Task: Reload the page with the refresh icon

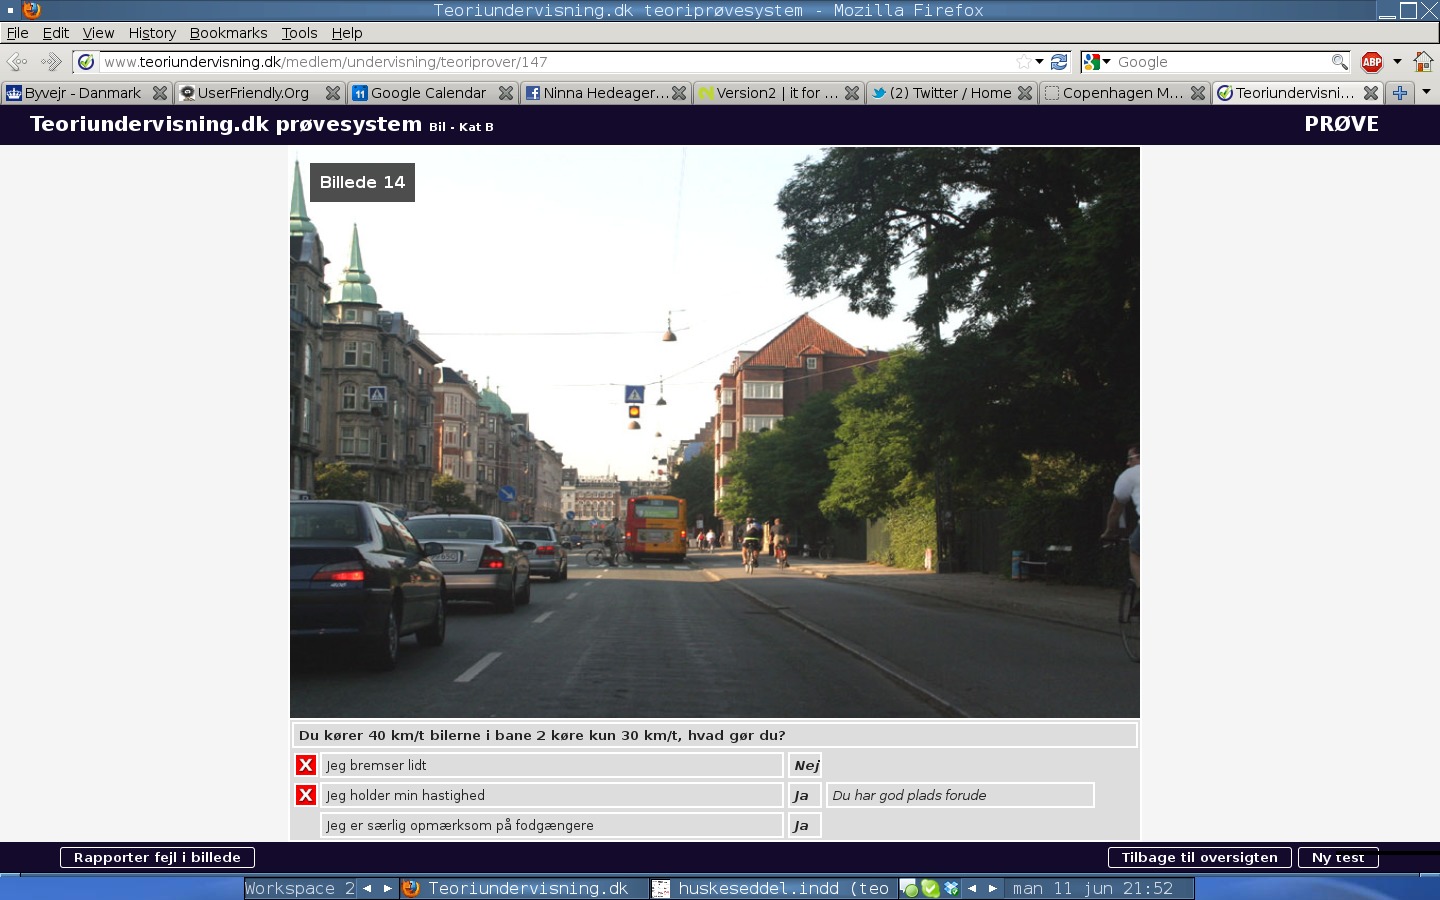Action: [x=1059, y=62]
